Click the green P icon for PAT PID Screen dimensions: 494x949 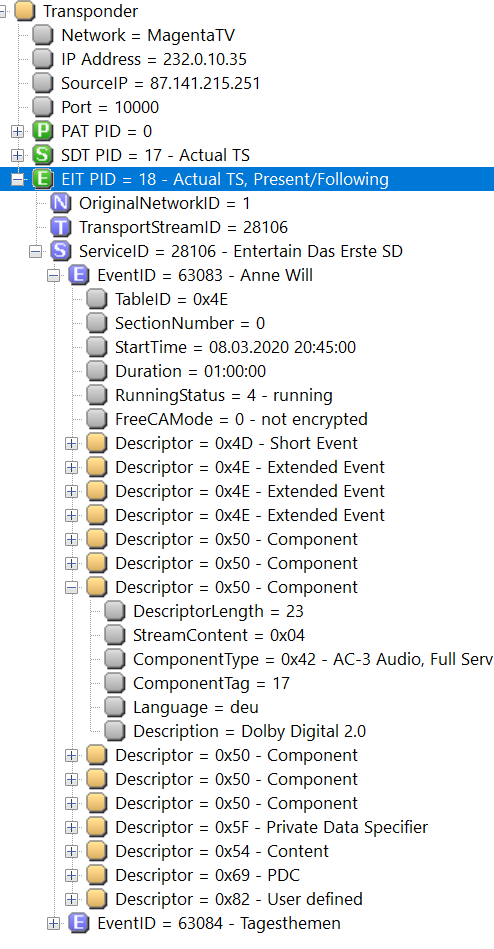pos(42,131)
